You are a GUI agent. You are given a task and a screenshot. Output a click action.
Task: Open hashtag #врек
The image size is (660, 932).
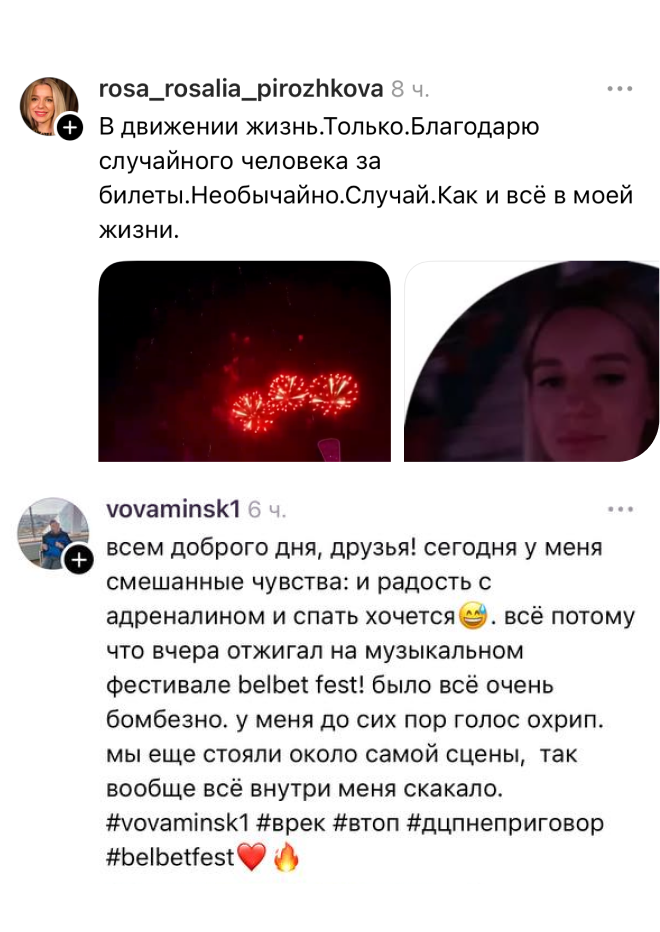tap(291, 823)
